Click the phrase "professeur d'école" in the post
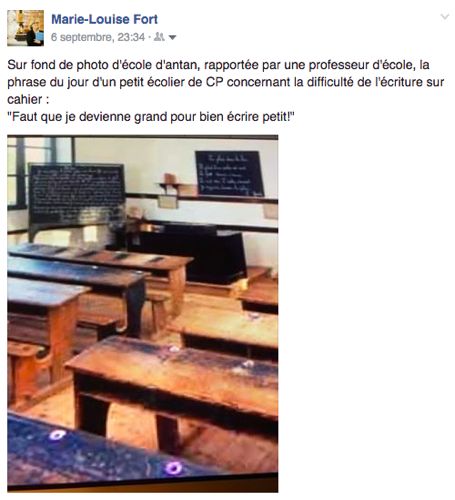The width and height of the screenshot is (455, 500). (362, 65)
